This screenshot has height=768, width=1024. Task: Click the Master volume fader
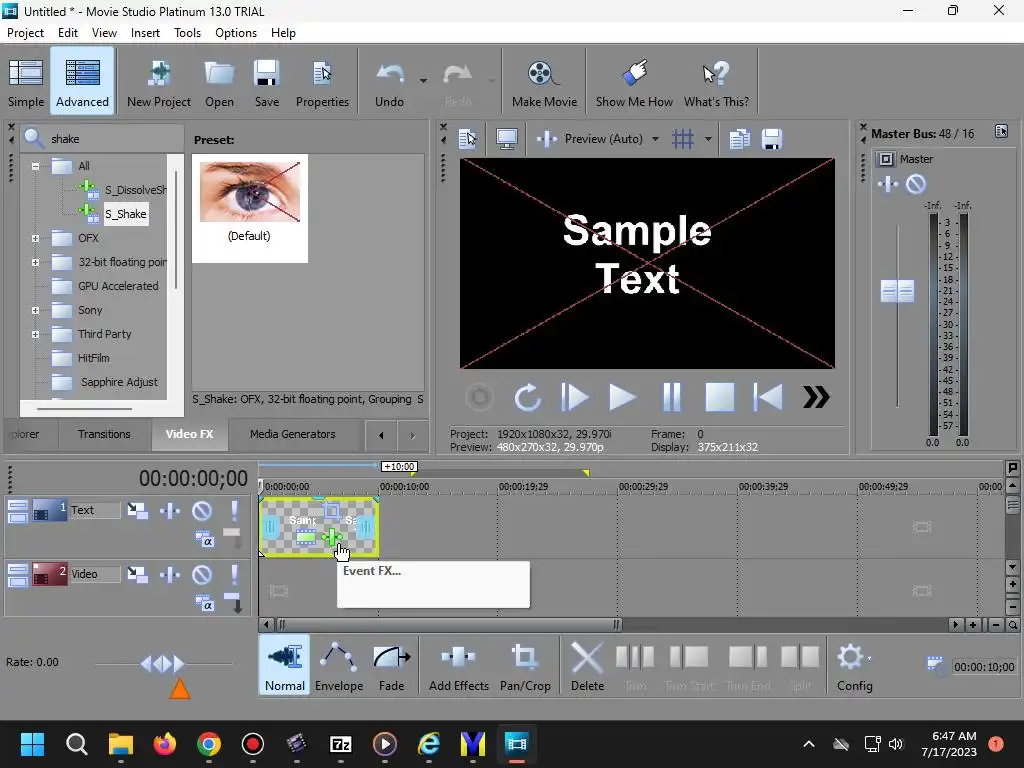897,291
